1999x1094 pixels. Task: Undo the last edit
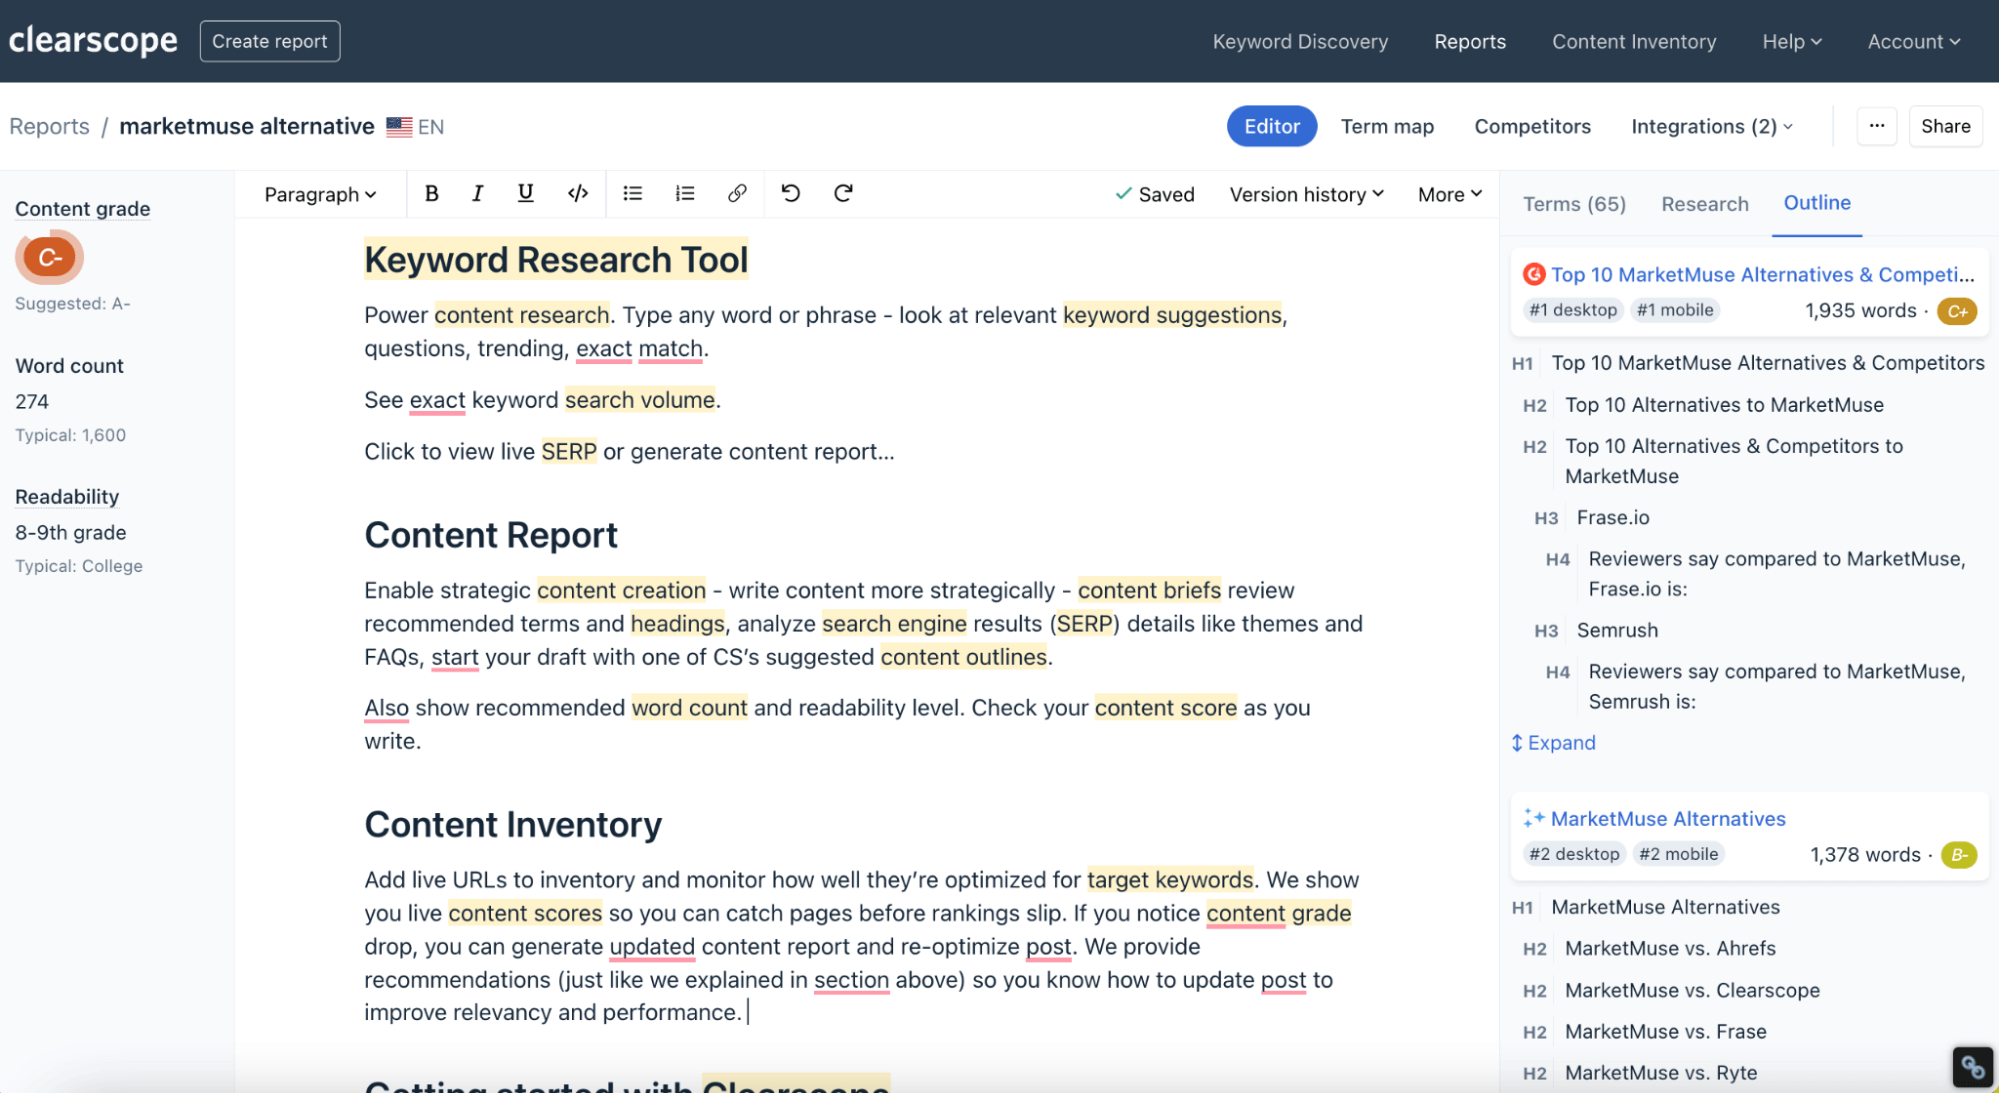(x=791, y=194)
